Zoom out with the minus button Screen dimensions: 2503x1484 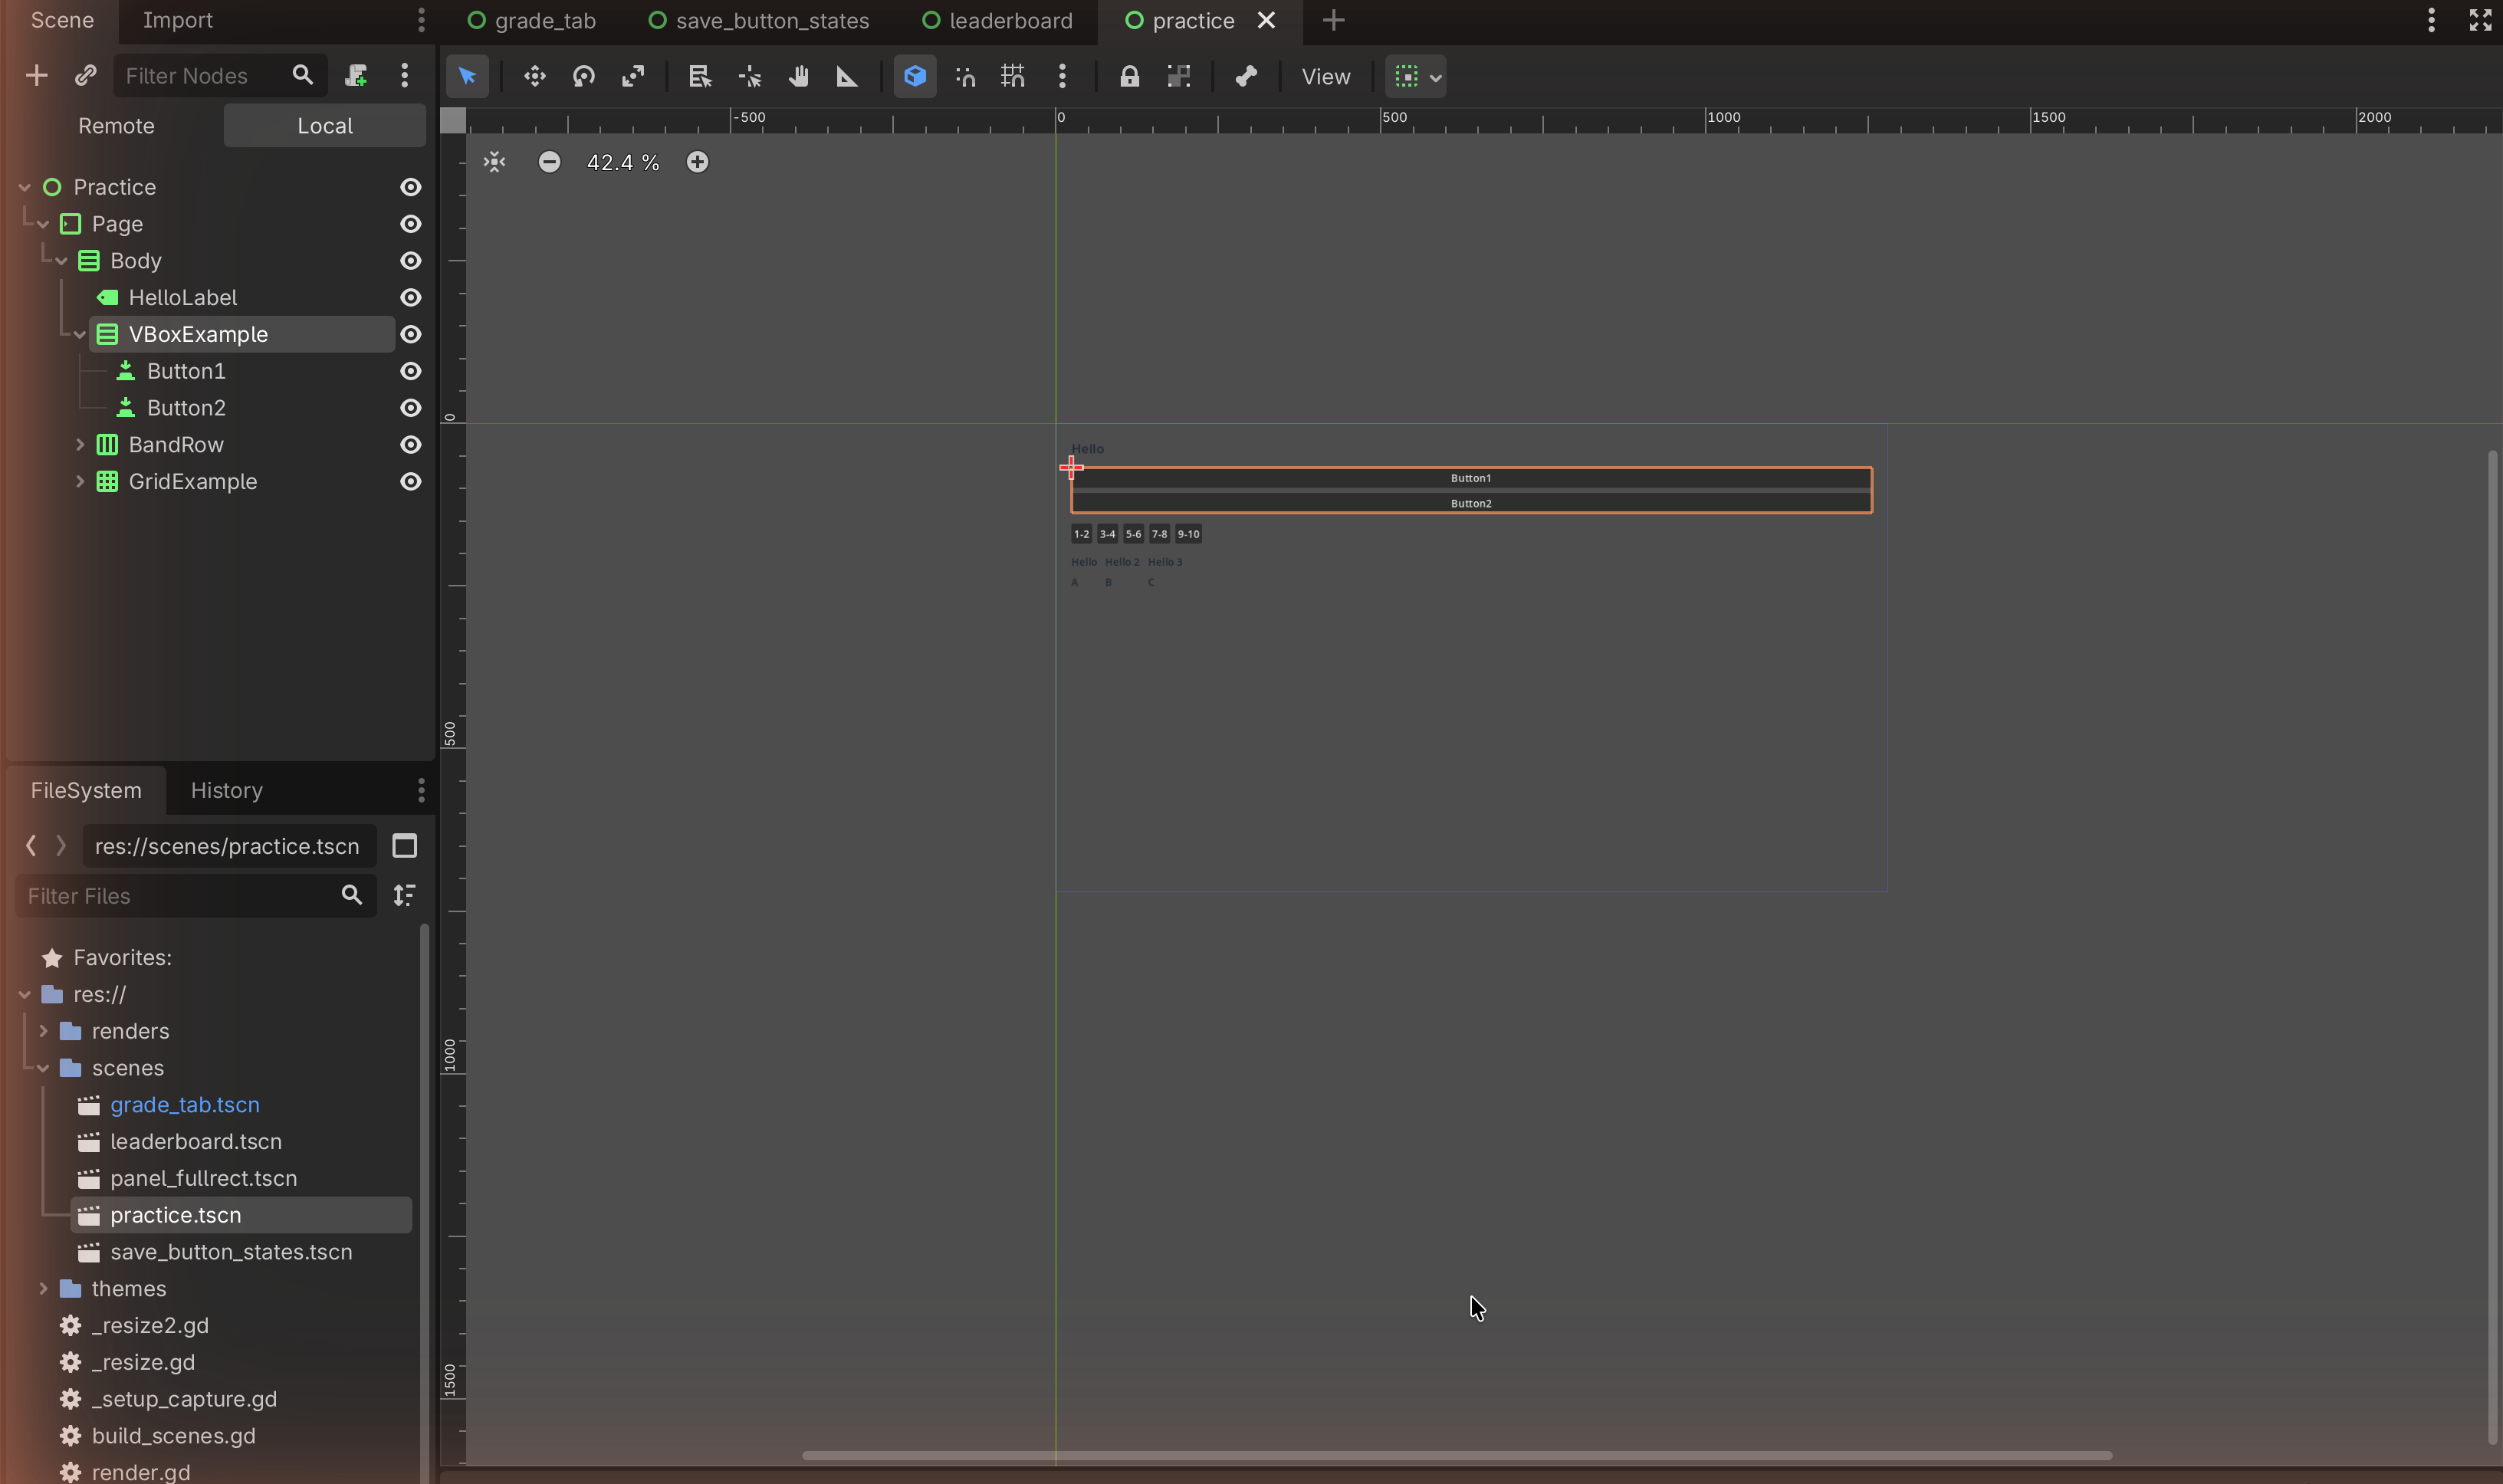[549, 162]
